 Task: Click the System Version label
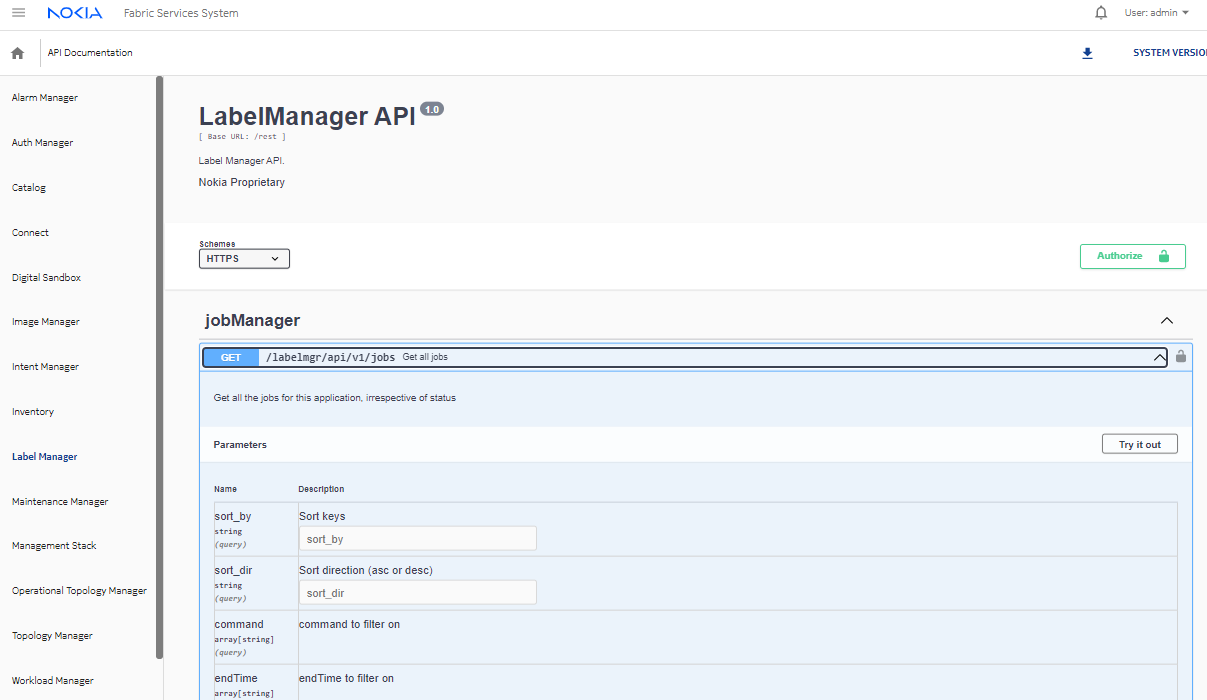click(1169, 53)
